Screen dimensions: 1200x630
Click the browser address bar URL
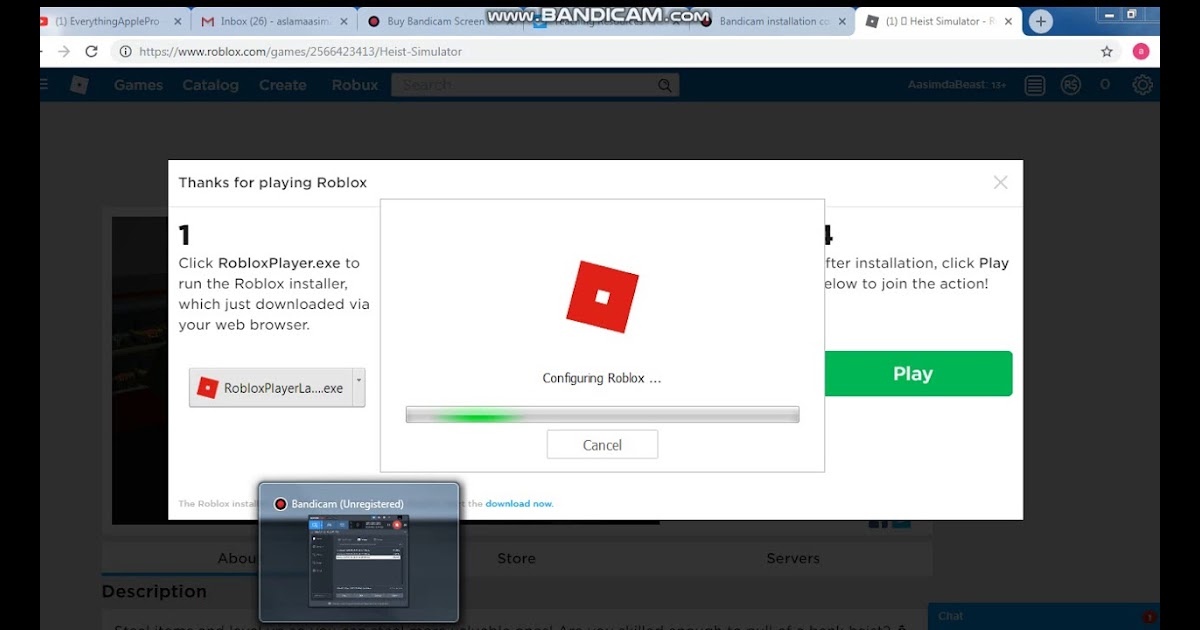tap(301, 51)
